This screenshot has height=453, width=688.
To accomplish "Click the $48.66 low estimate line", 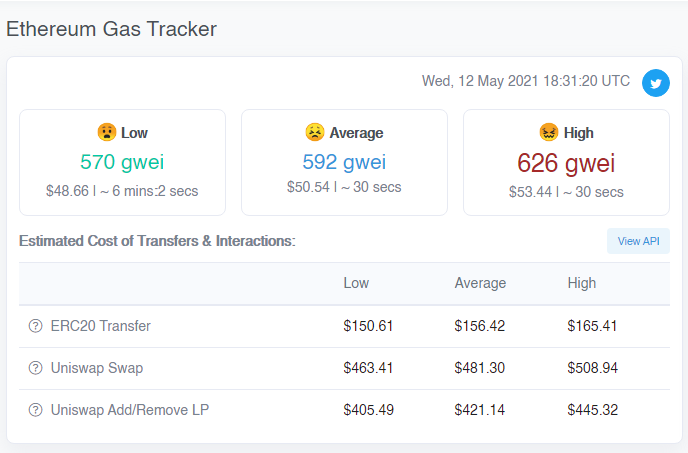I will click(122, 191).
